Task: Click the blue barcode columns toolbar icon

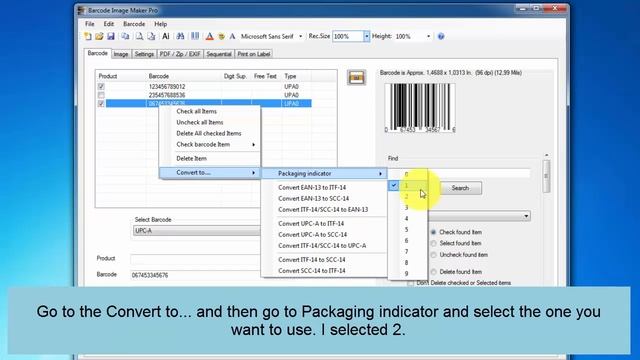Action: (195, 36)
